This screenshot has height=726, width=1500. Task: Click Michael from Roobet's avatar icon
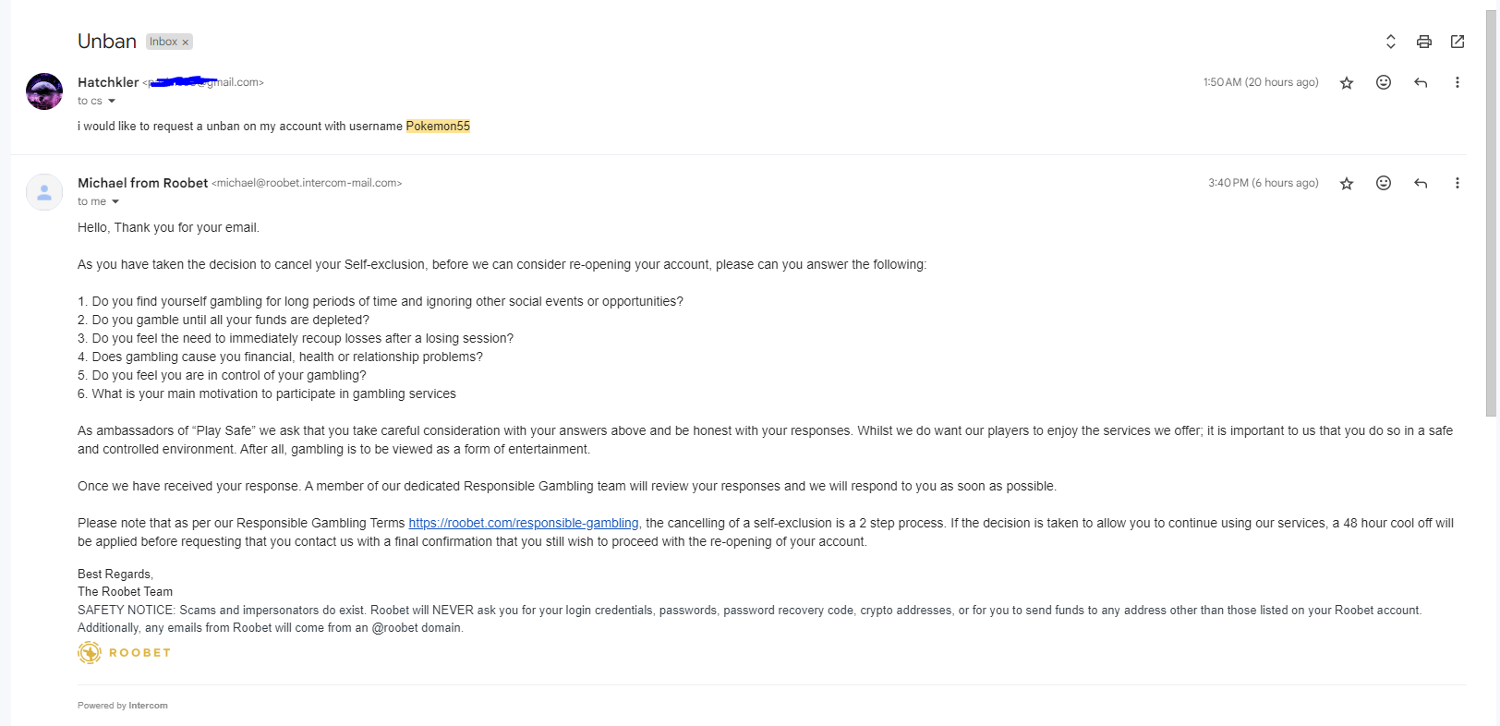coord(44,192)
